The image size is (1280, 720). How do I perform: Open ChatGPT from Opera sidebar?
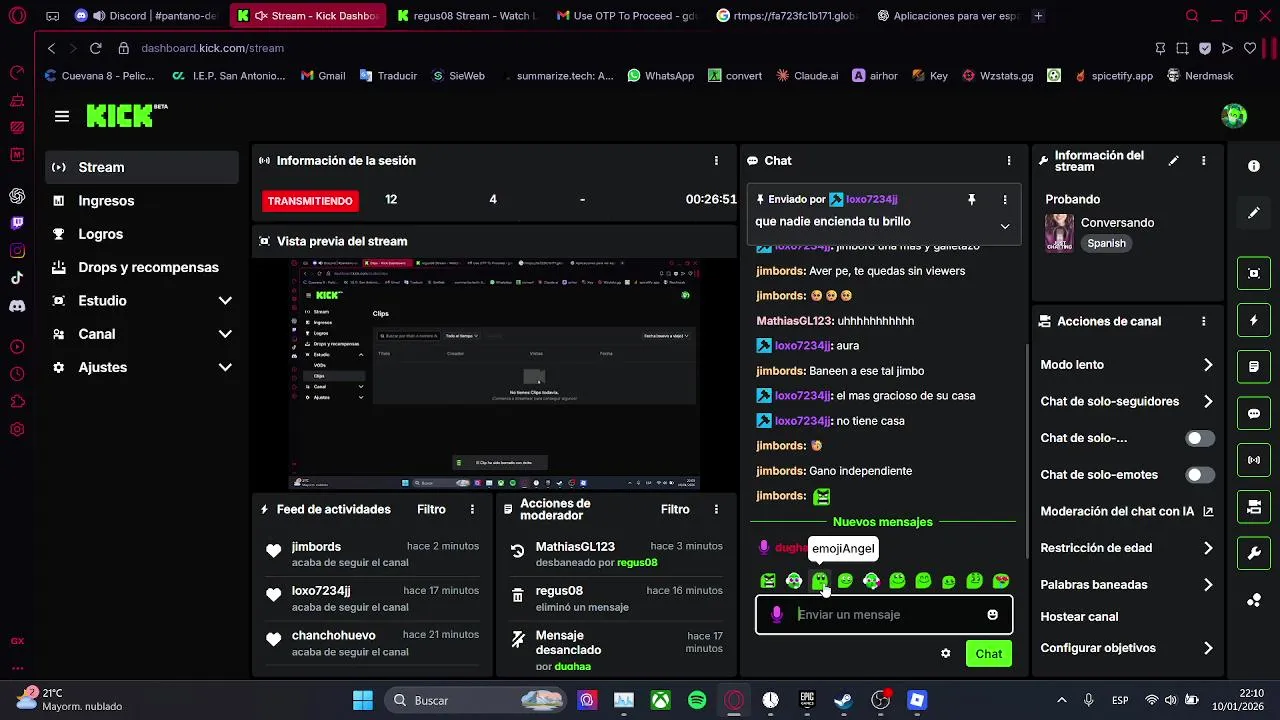(x=17, y=195)
